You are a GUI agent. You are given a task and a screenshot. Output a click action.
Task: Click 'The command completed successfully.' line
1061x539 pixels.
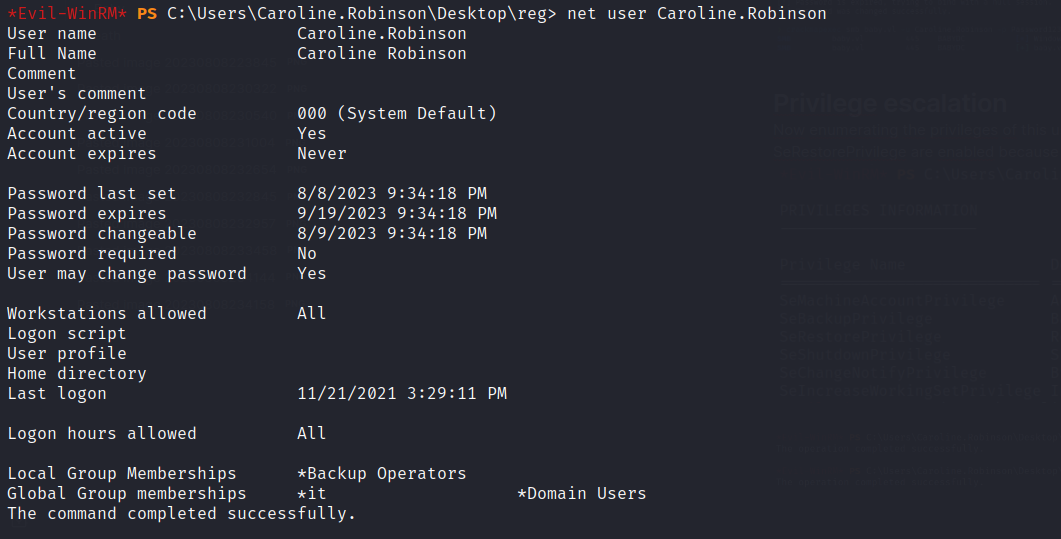[181, 514]
